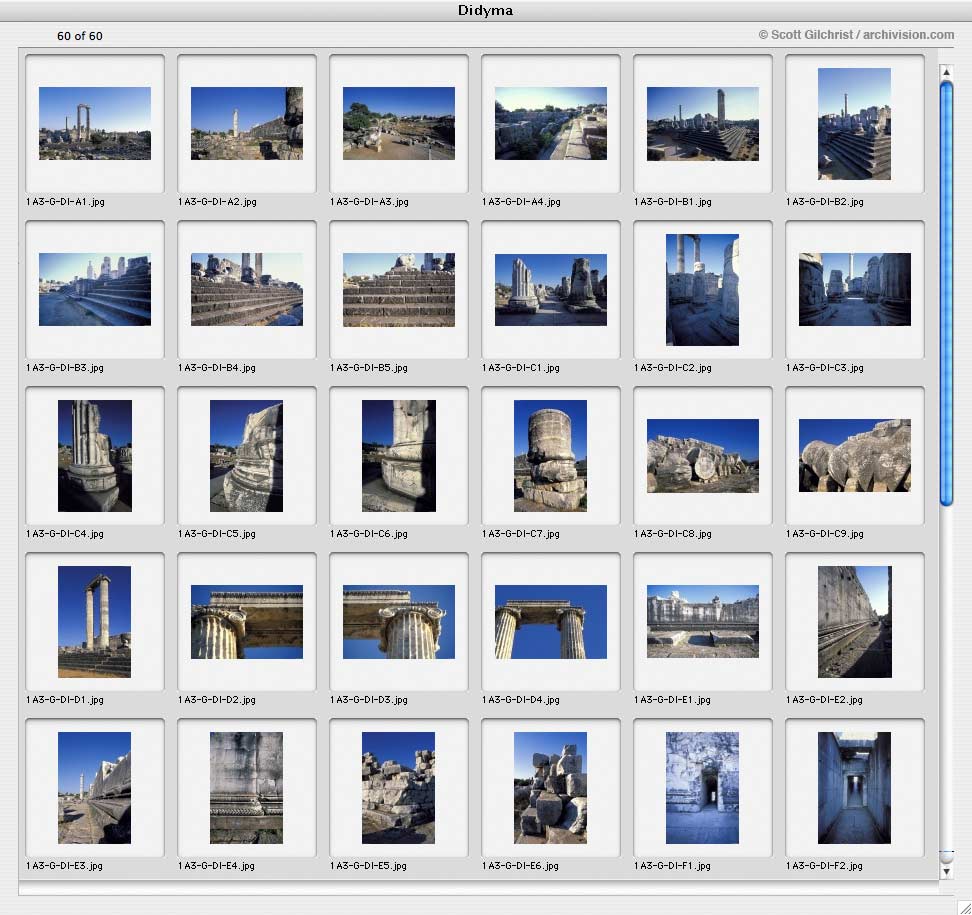Image resolution: width=972 pixels, height=915 pixels.
Task: Choose thumbnail 1A3-G-DI-A4.jpg
Action: (x=550, y=123)
